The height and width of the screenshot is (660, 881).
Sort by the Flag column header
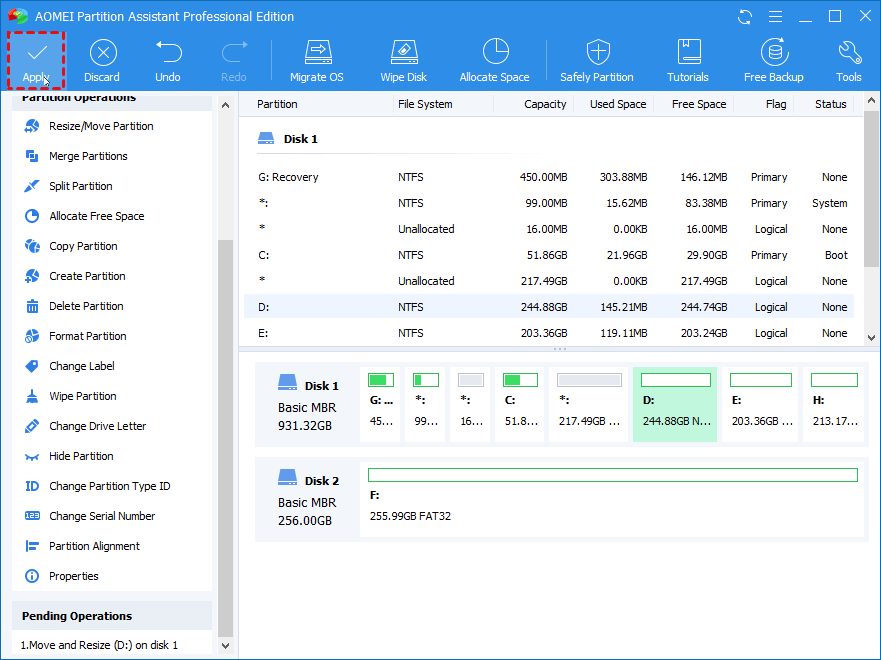775,104
